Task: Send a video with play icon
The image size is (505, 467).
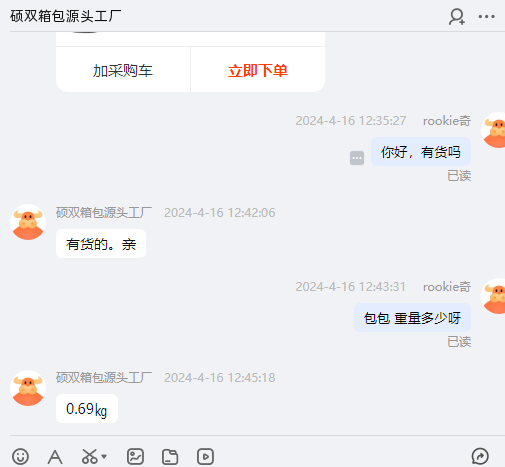Action: [x=205, y=456]
